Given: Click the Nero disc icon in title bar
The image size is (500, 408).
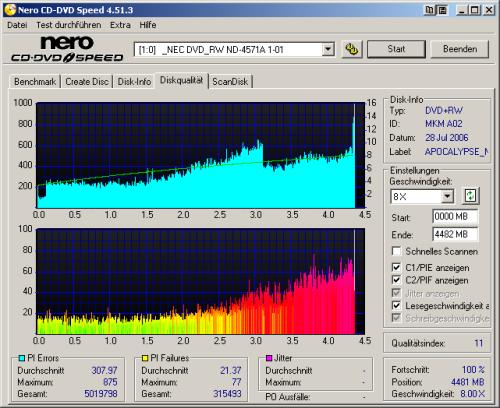Looking at the screenshot, I should click(10, 10).
